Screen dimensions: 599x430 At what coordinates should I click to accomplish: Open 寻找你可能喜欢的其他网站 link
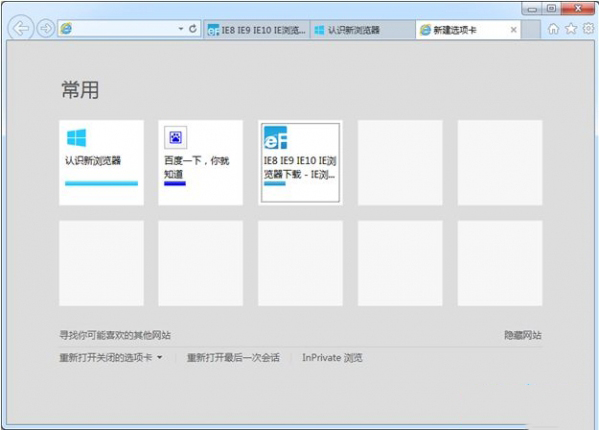click(x=115, y=335)
